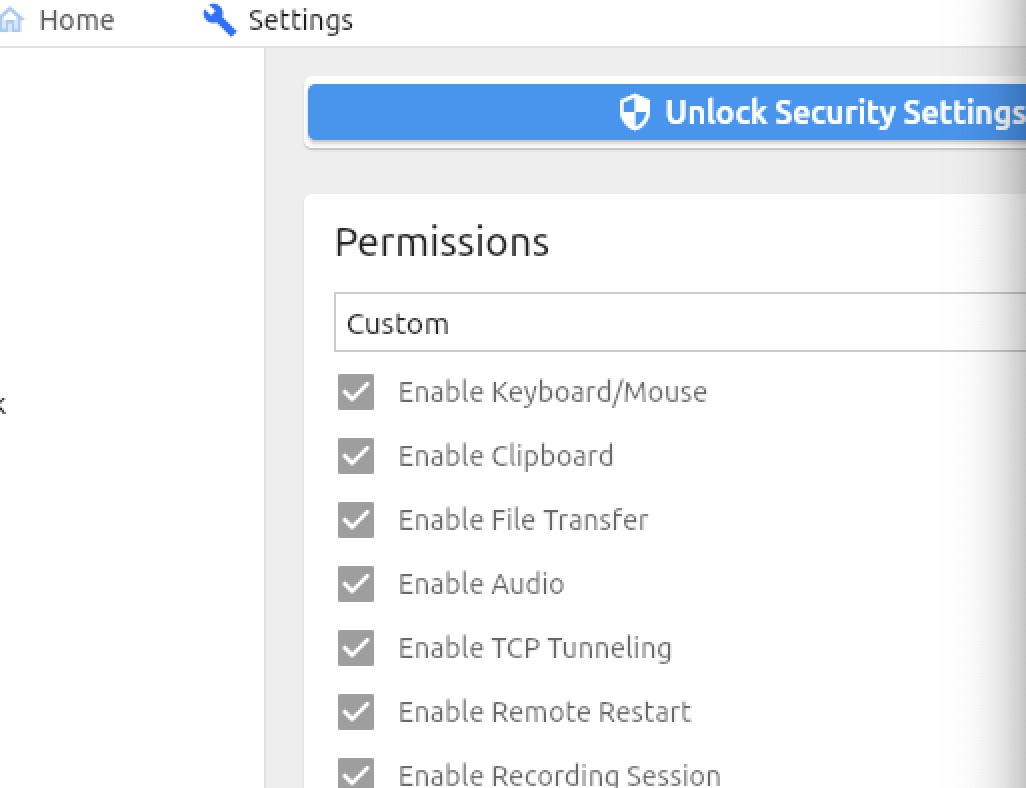Toggle the Enable Keyboard/Mouse checkbox

pyautogui.click(x=356, y=392)
